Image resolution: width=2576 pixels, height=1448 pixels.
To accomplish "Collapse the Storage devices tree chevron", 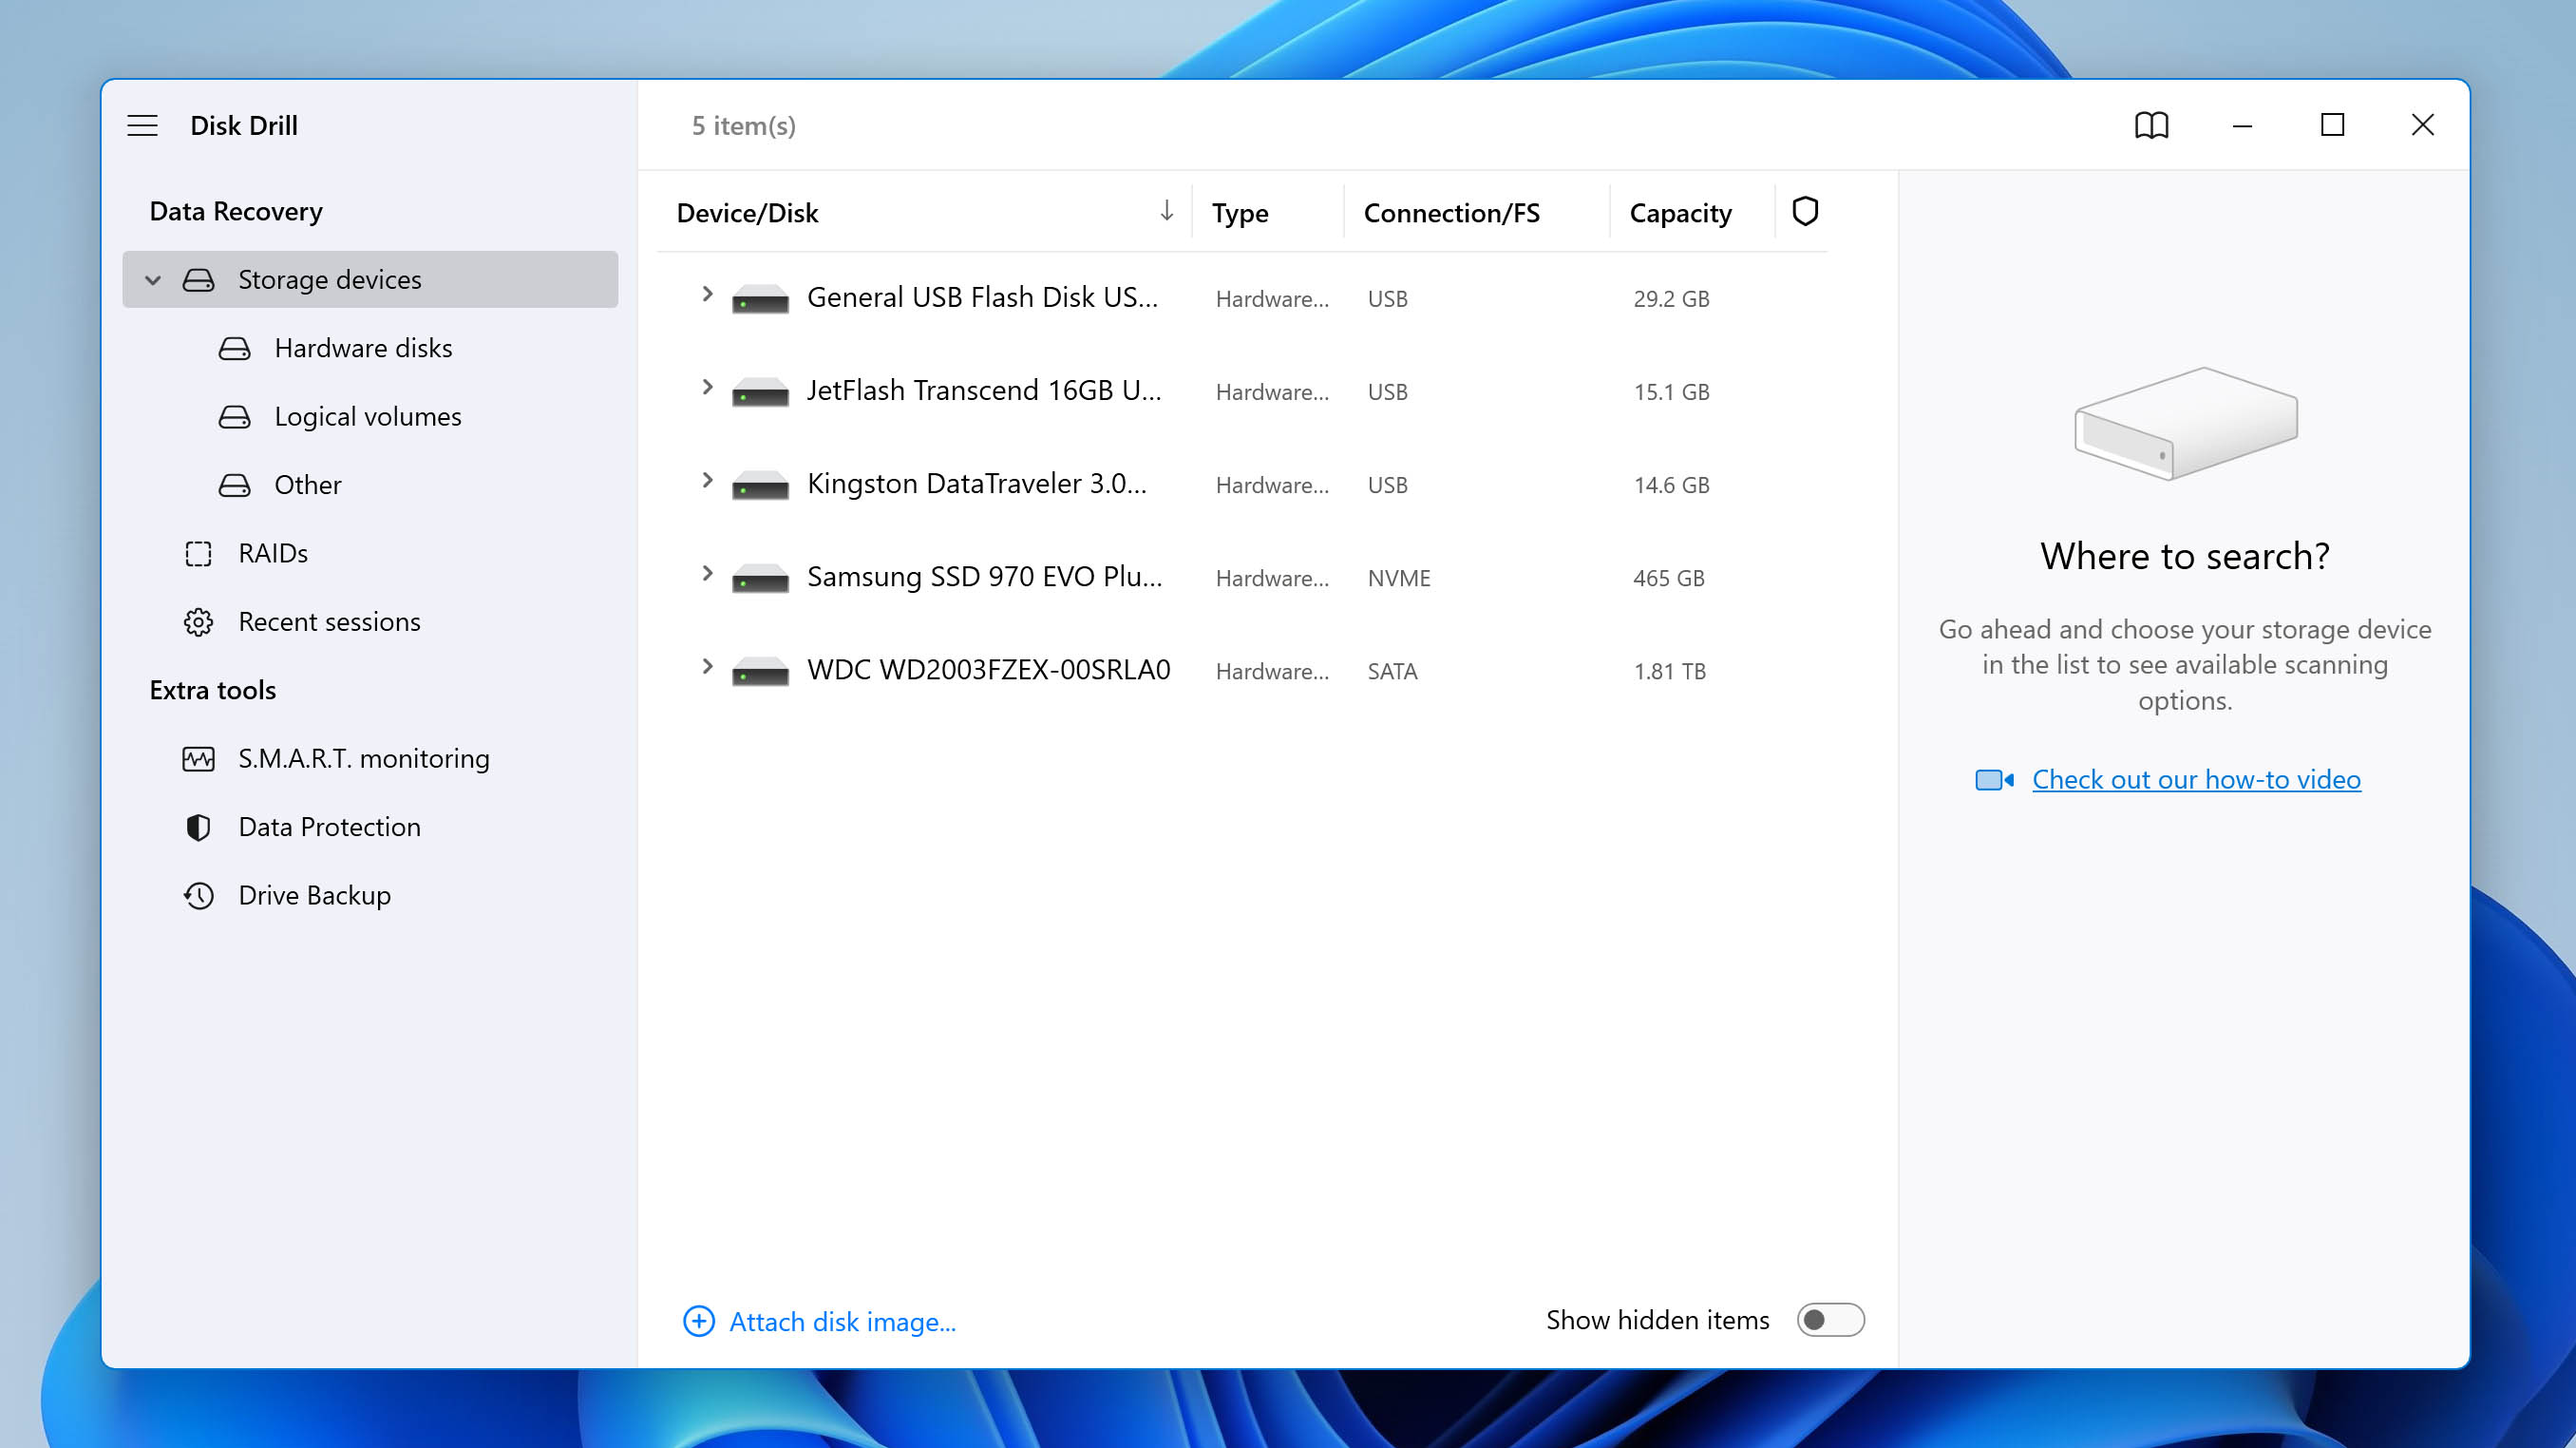I will pyautogui.click(x=153, y=279).
